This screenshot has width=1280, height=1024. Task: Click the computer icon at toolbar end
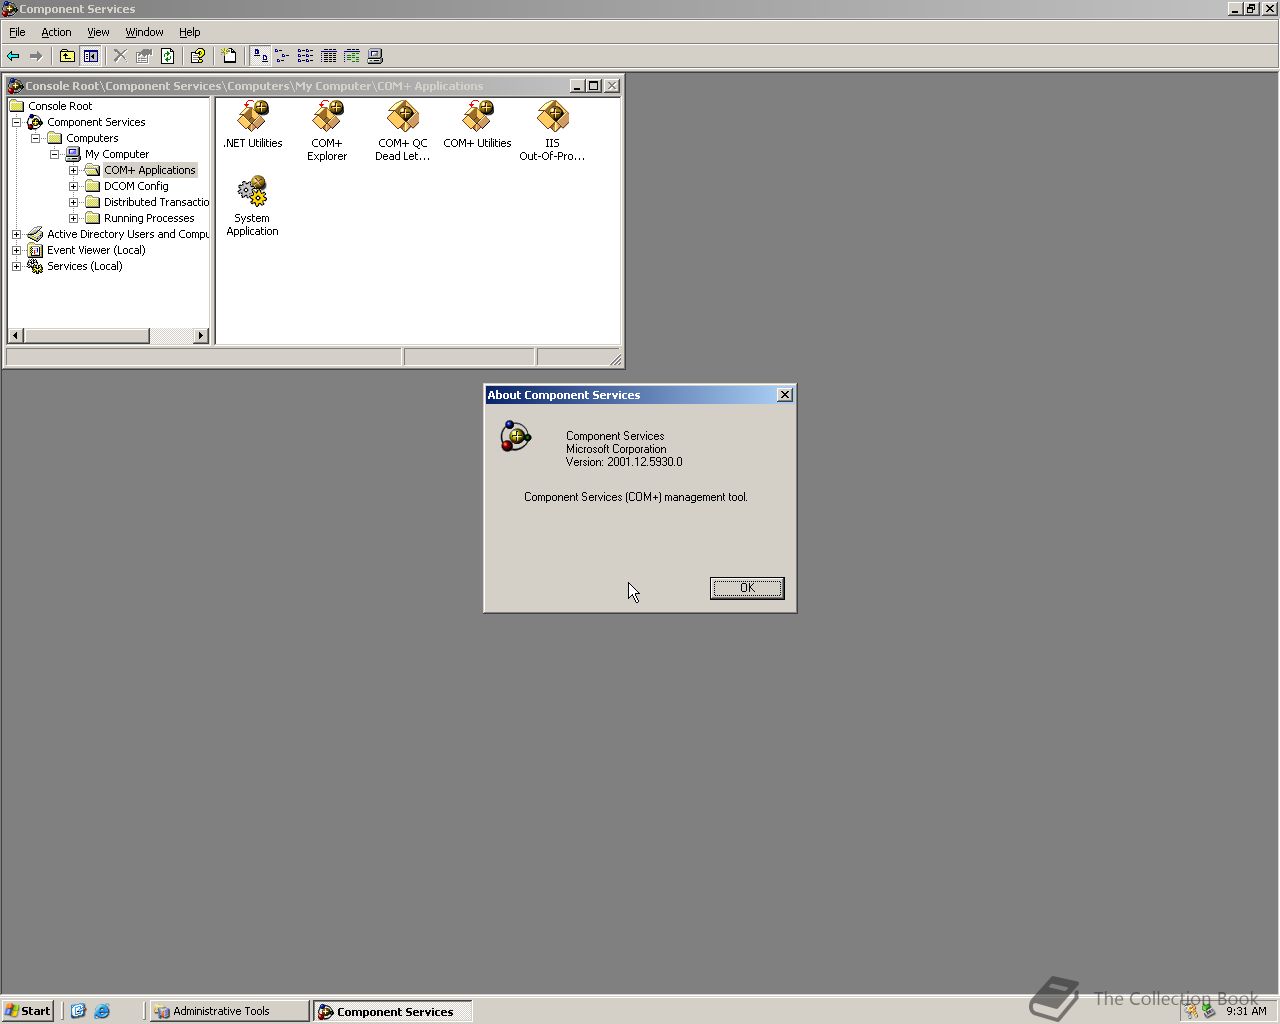point(375,56)
